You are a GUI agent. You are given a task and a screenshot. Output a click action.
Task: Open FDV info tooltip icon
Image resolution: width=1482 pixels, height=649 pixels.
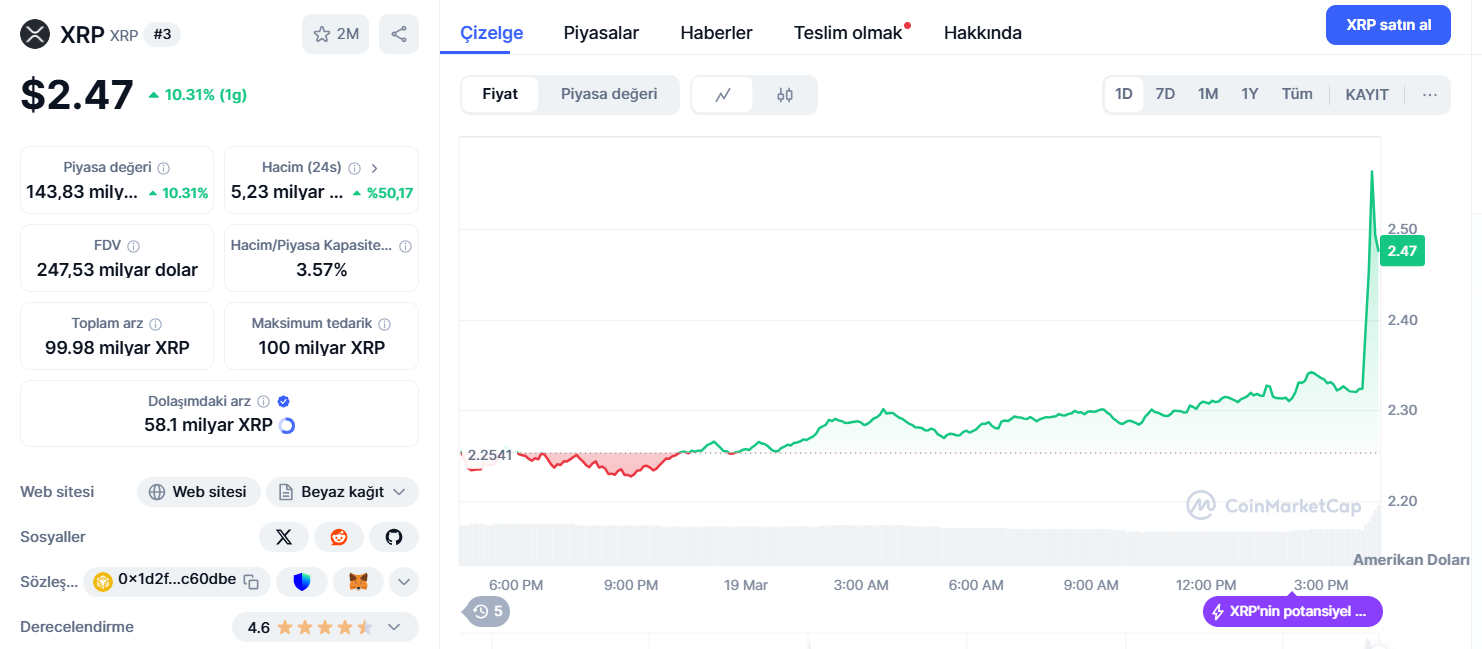[x=134, y=246]
